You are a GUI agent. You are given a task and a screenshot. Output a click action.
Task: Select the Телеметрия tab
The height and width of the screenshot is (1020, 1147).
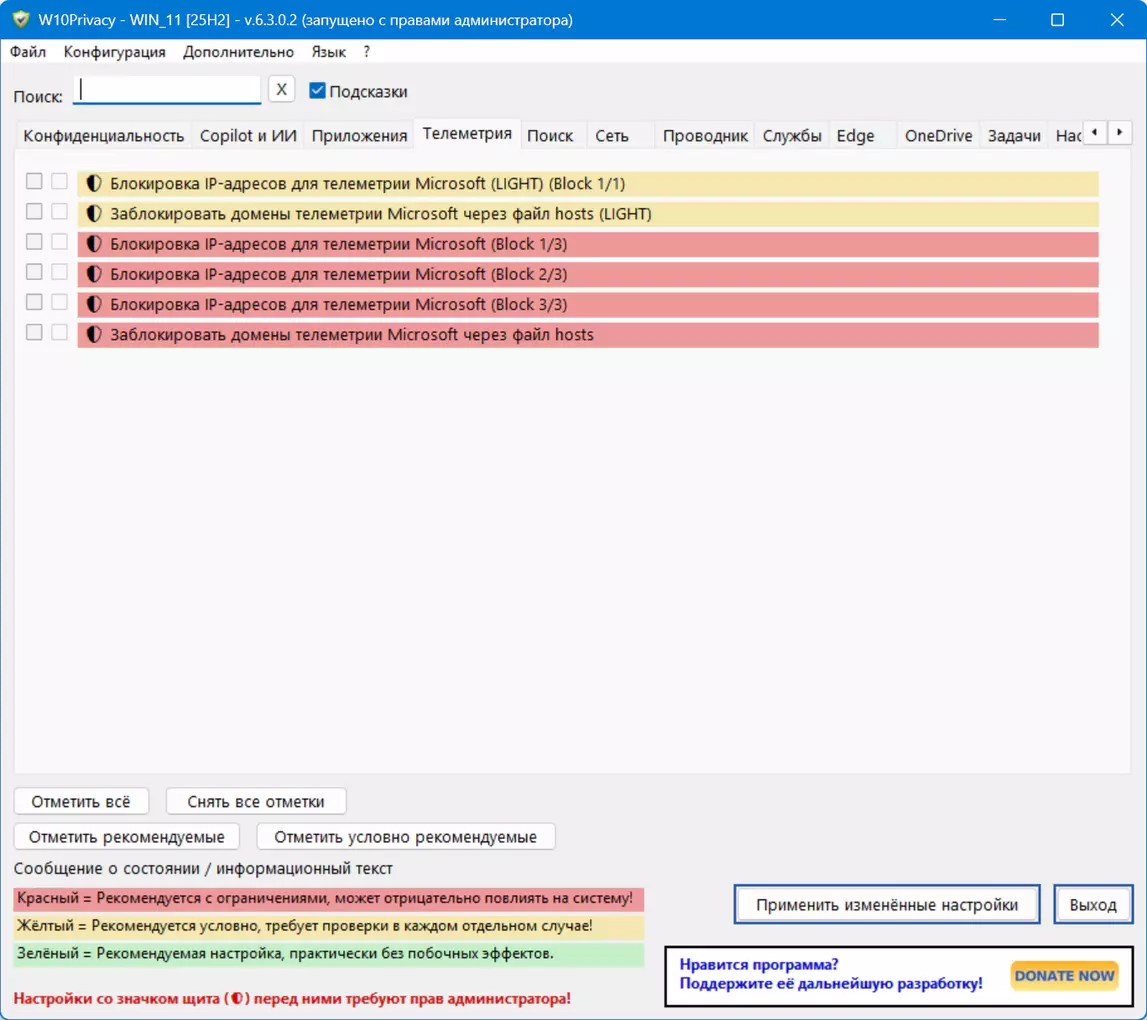pyautogui.click(x=467, y=134)
